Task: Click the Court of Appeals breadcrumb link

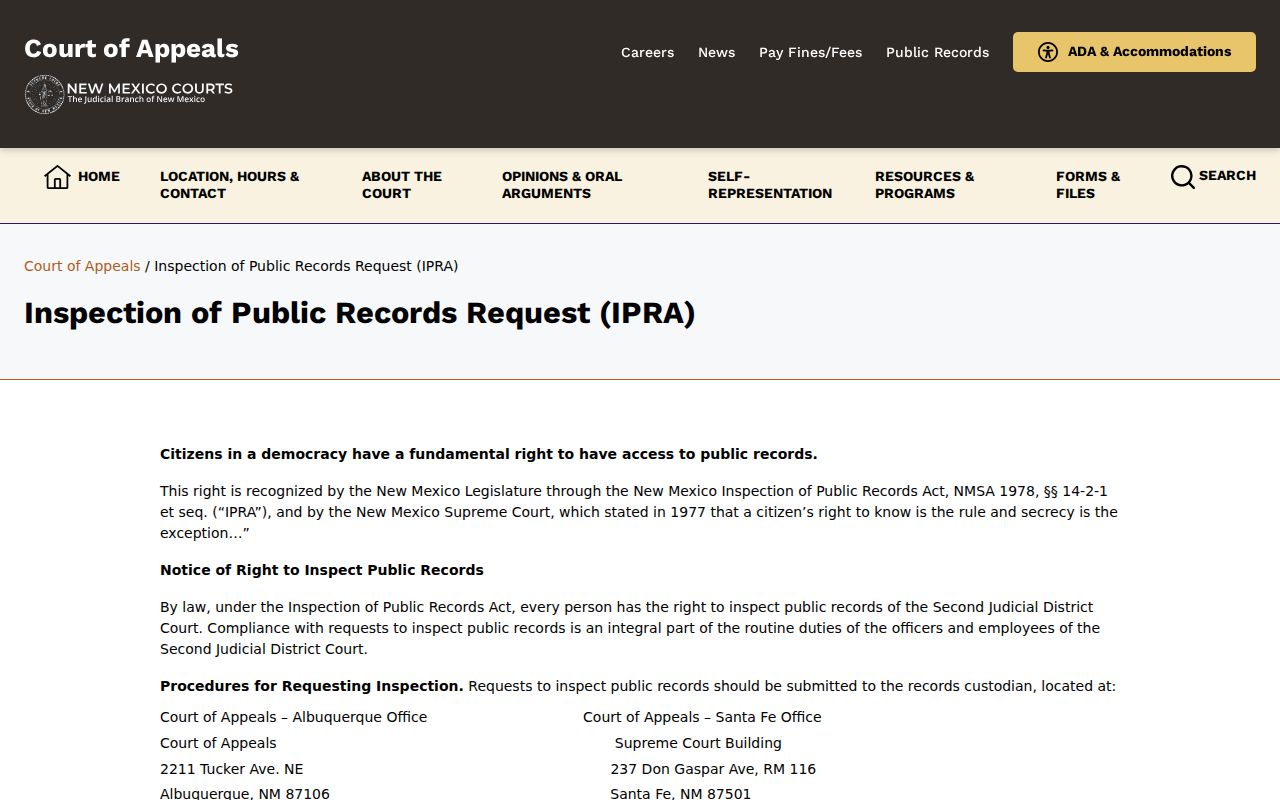Action: (82, 266)
